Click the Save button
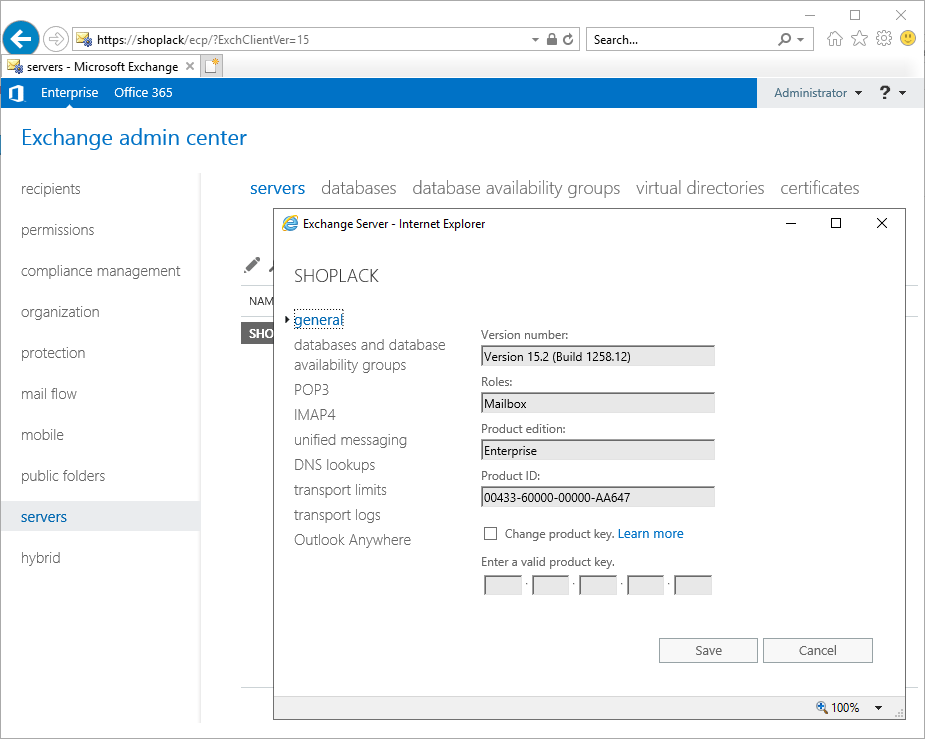Screen dimensions: 925x739 708,651
